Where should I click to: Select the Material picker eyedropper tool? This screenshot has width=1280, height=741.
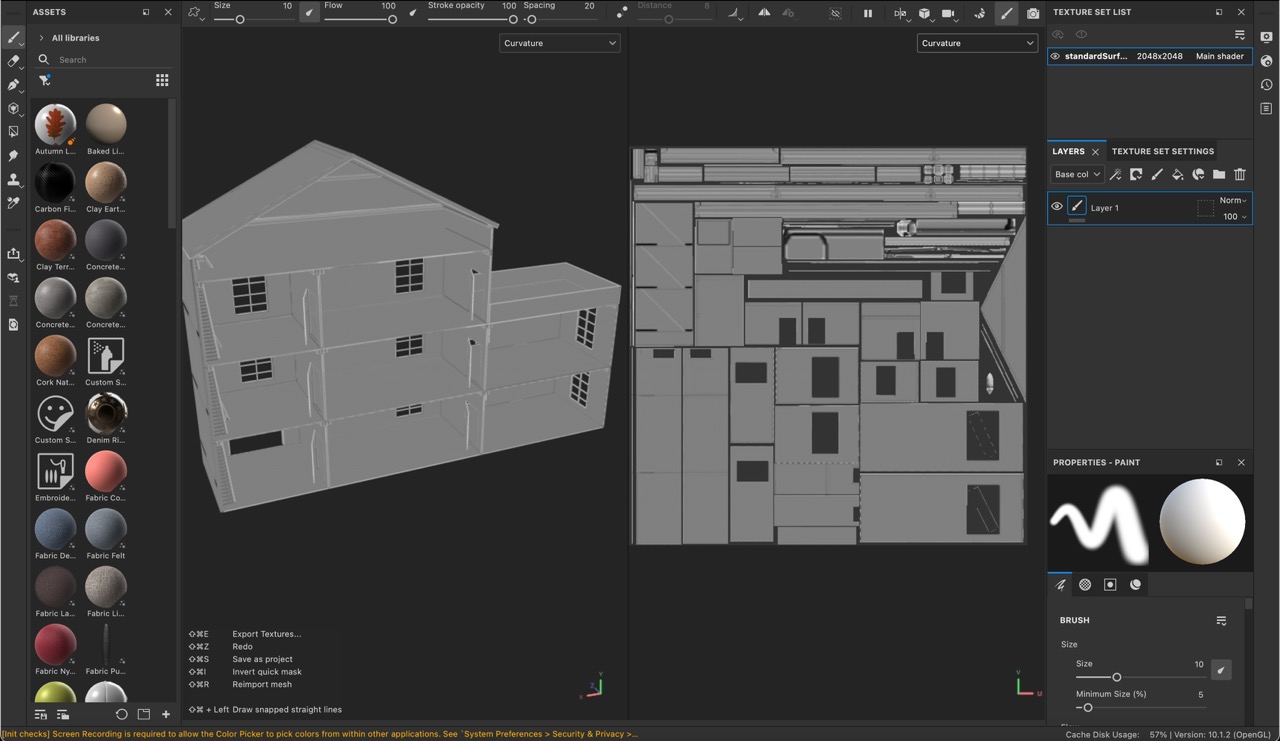(13, 203)
